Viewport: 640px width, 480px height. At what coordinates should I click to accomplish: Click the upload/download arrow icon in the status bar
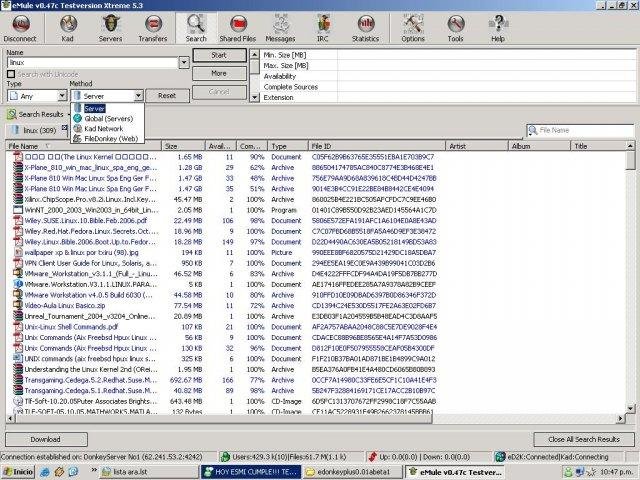click(372, 457)
